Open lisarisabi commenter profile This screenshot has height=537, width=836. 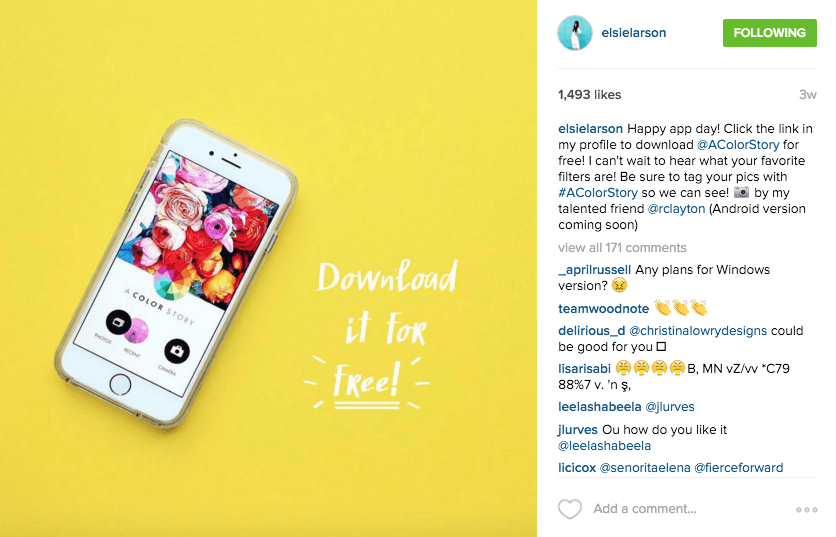point(584,369)
